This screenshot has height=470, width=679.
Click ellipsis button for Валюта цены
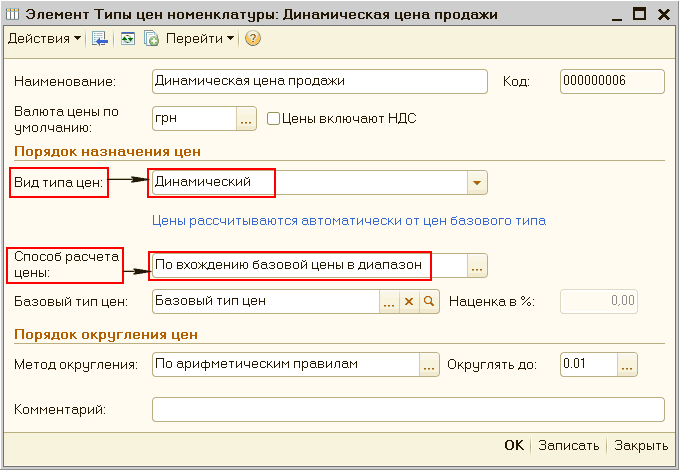pyautogui.click(x=246, y=119)
